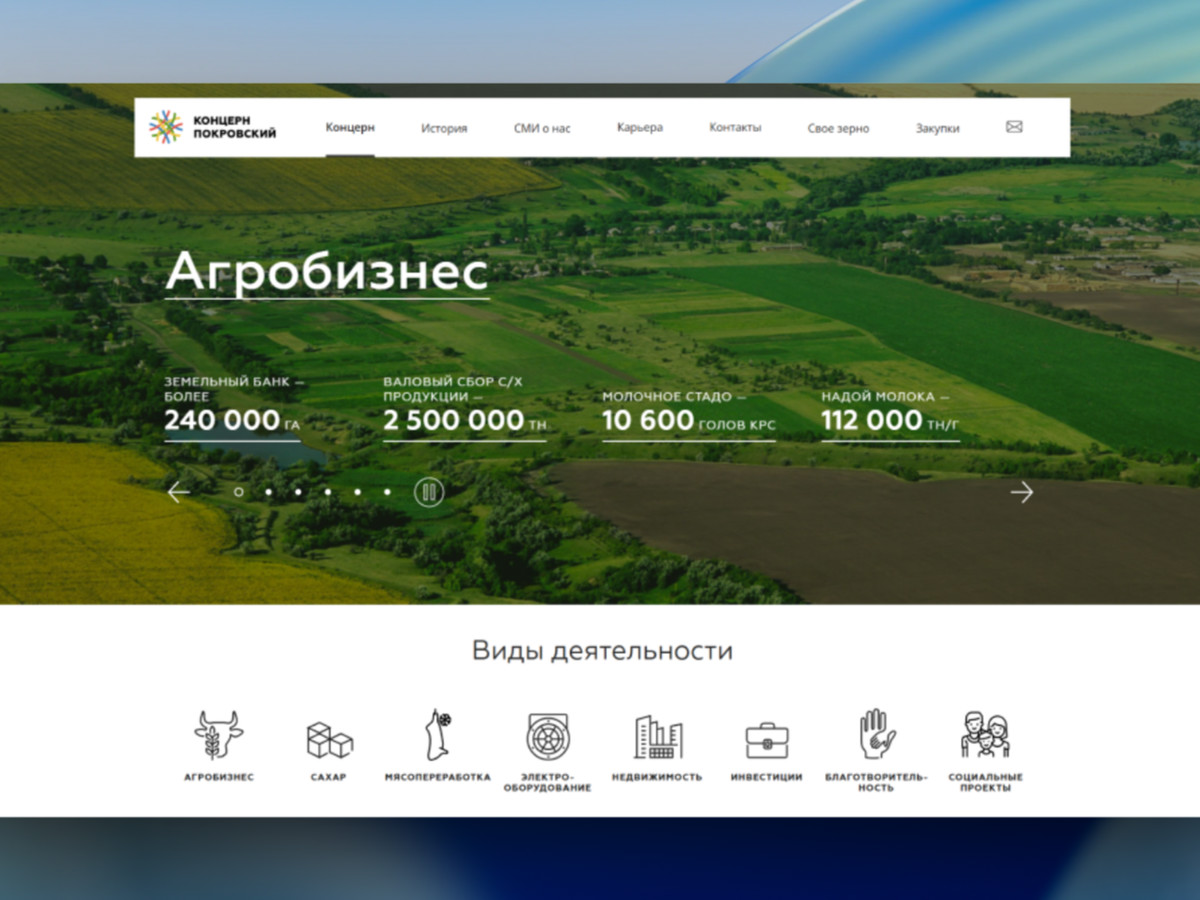This screenshot has height=900, width=1200.
Task: Click the Мясопереработка meat icon
Action: [x=437, y=735]
